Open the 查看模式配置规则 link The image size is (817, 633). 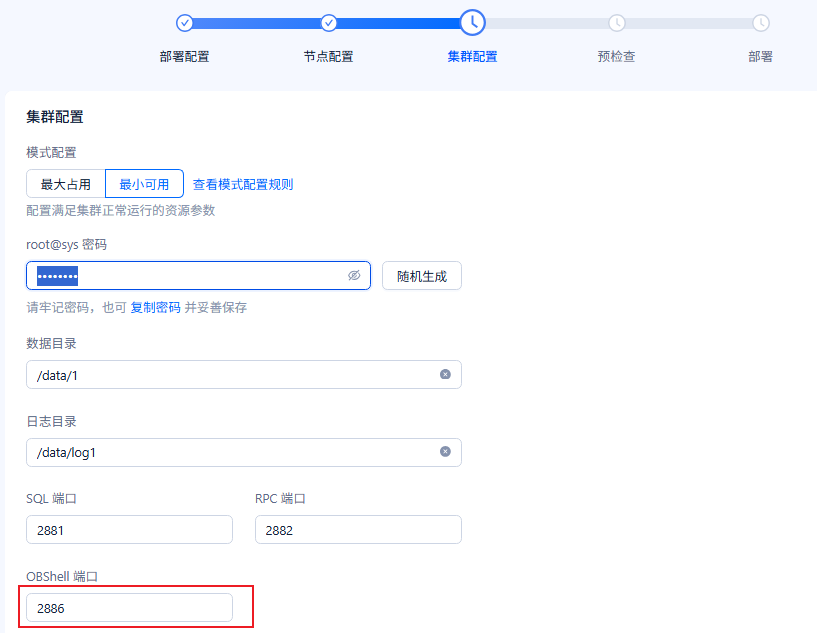(243, 184)
